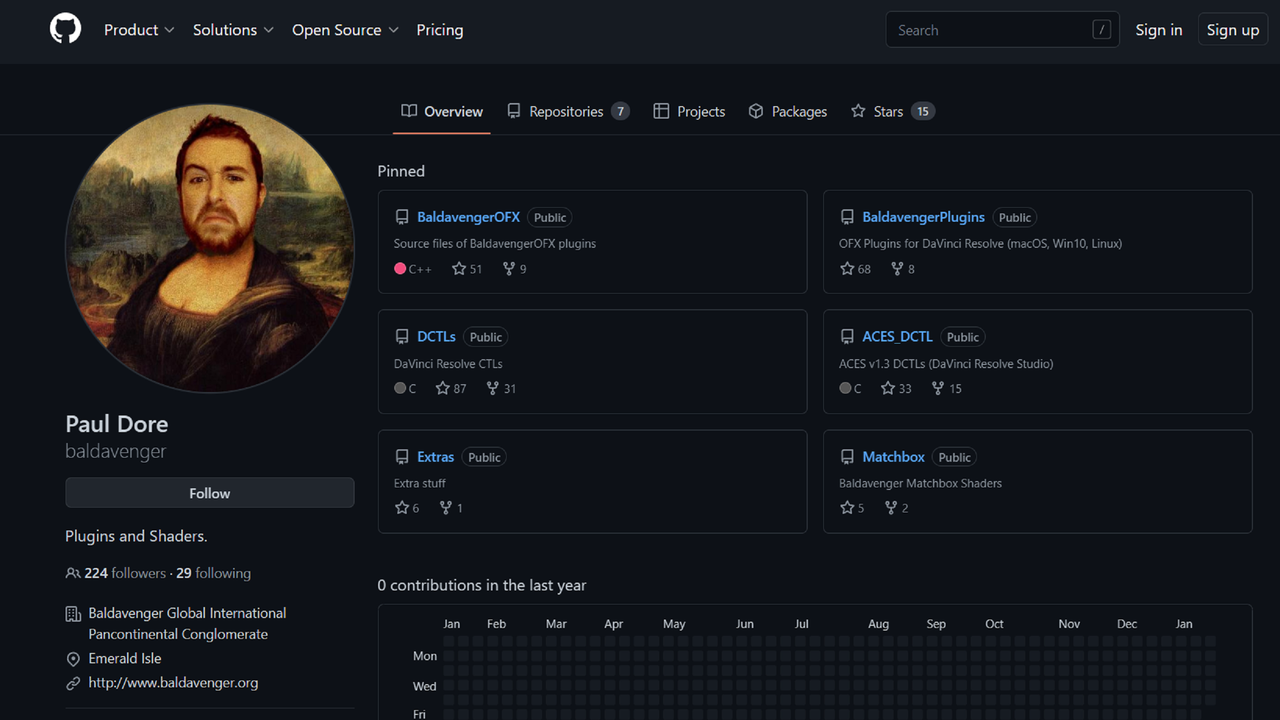Select the Overview tab
This screenshot has height=720, width=1280.
442,111
